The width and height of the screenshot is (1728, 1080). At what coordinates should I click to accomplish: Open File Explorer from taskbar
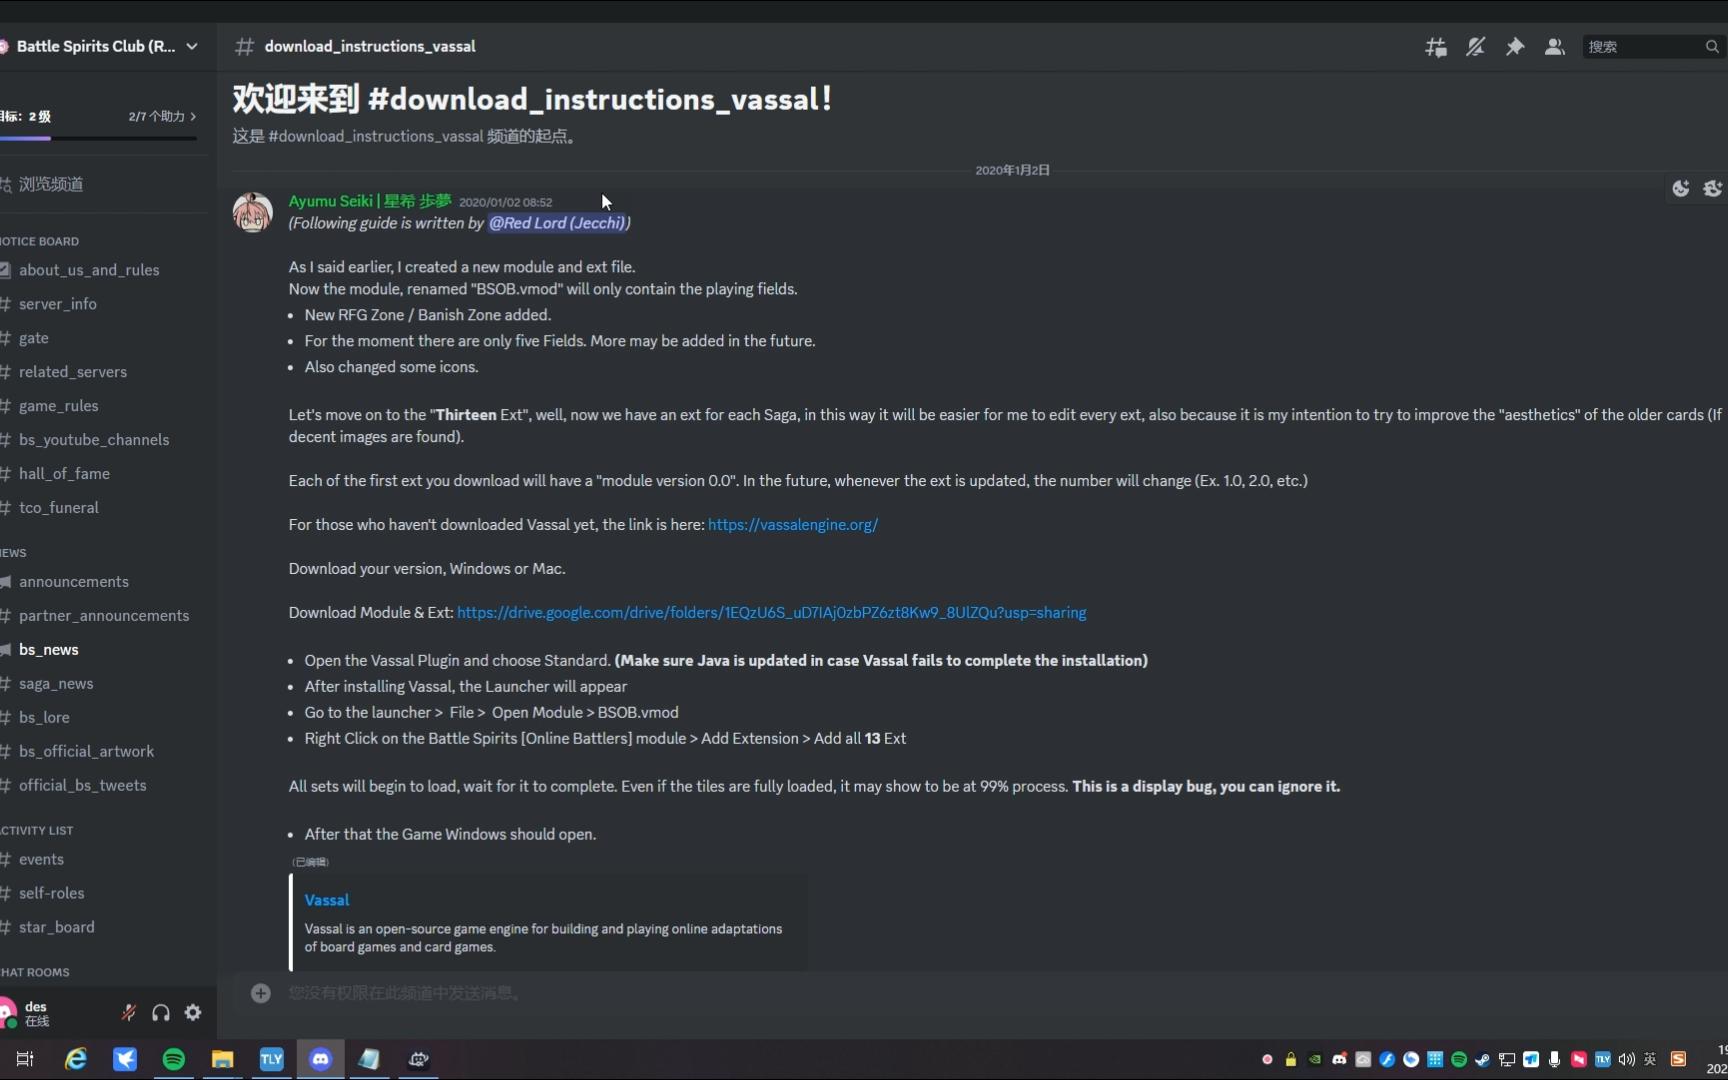pos(222,1059)
